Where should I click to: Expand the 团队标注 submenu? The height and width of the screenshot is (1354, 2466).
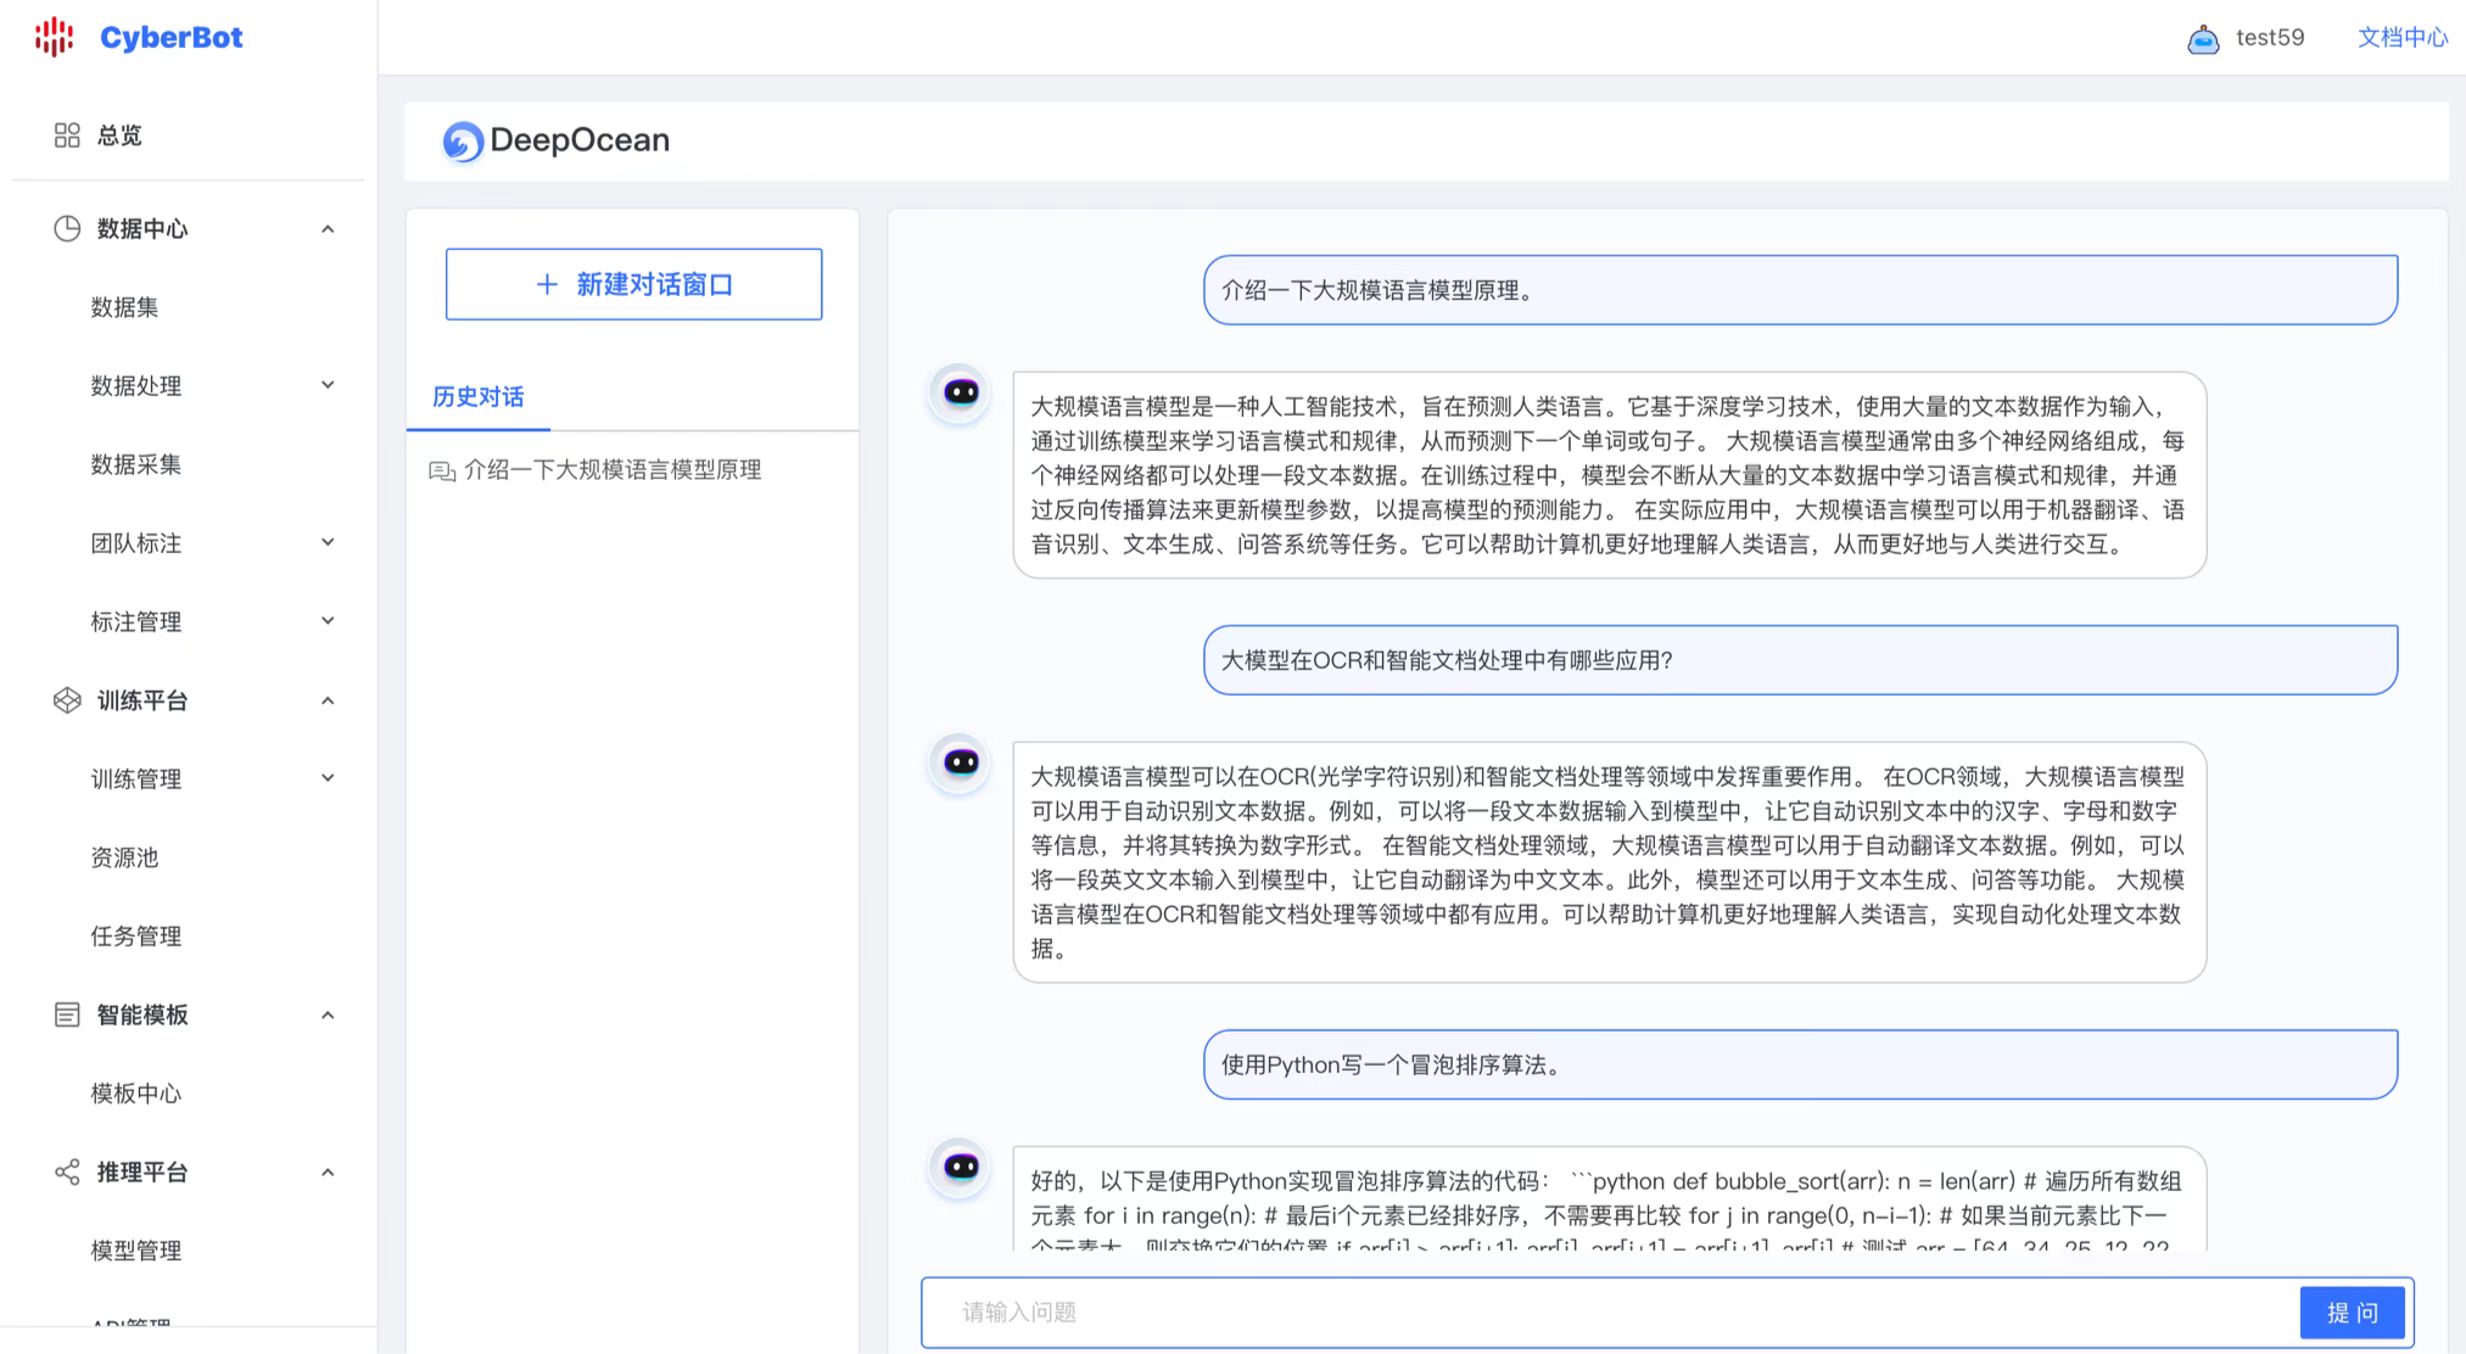[x=327, y=542]
